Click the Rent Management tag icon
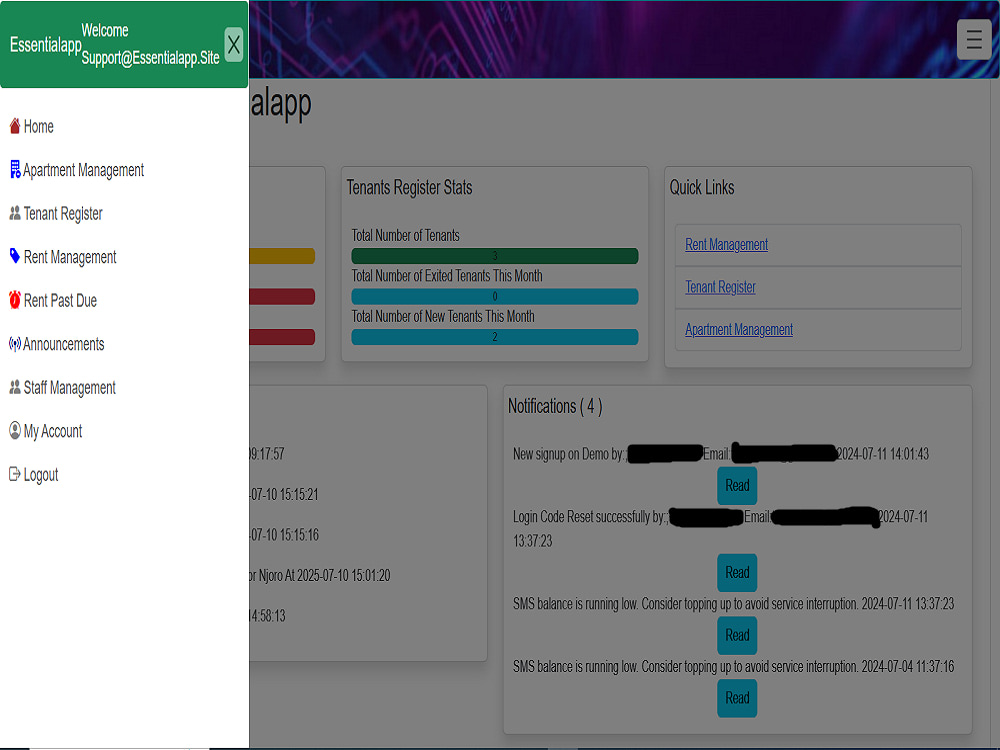 tap(15, 256)
